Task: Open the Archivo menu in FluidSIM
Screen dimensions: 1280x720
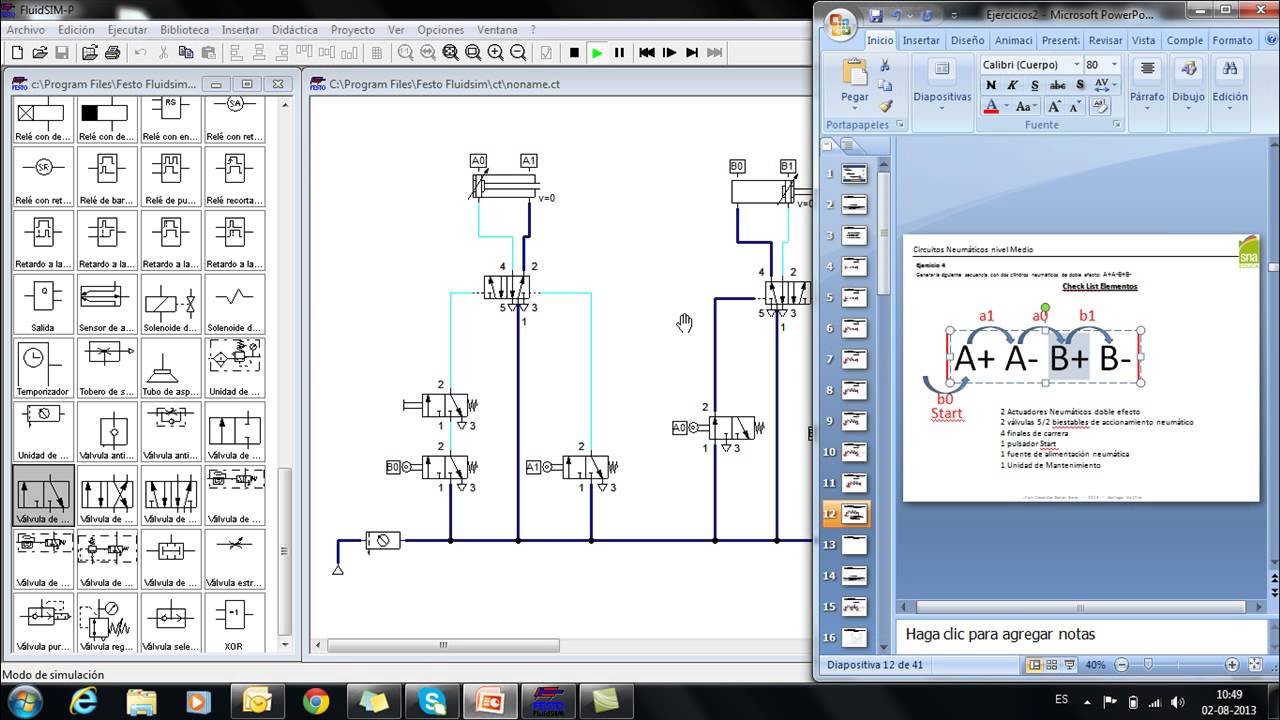Action: pos(26,30)
